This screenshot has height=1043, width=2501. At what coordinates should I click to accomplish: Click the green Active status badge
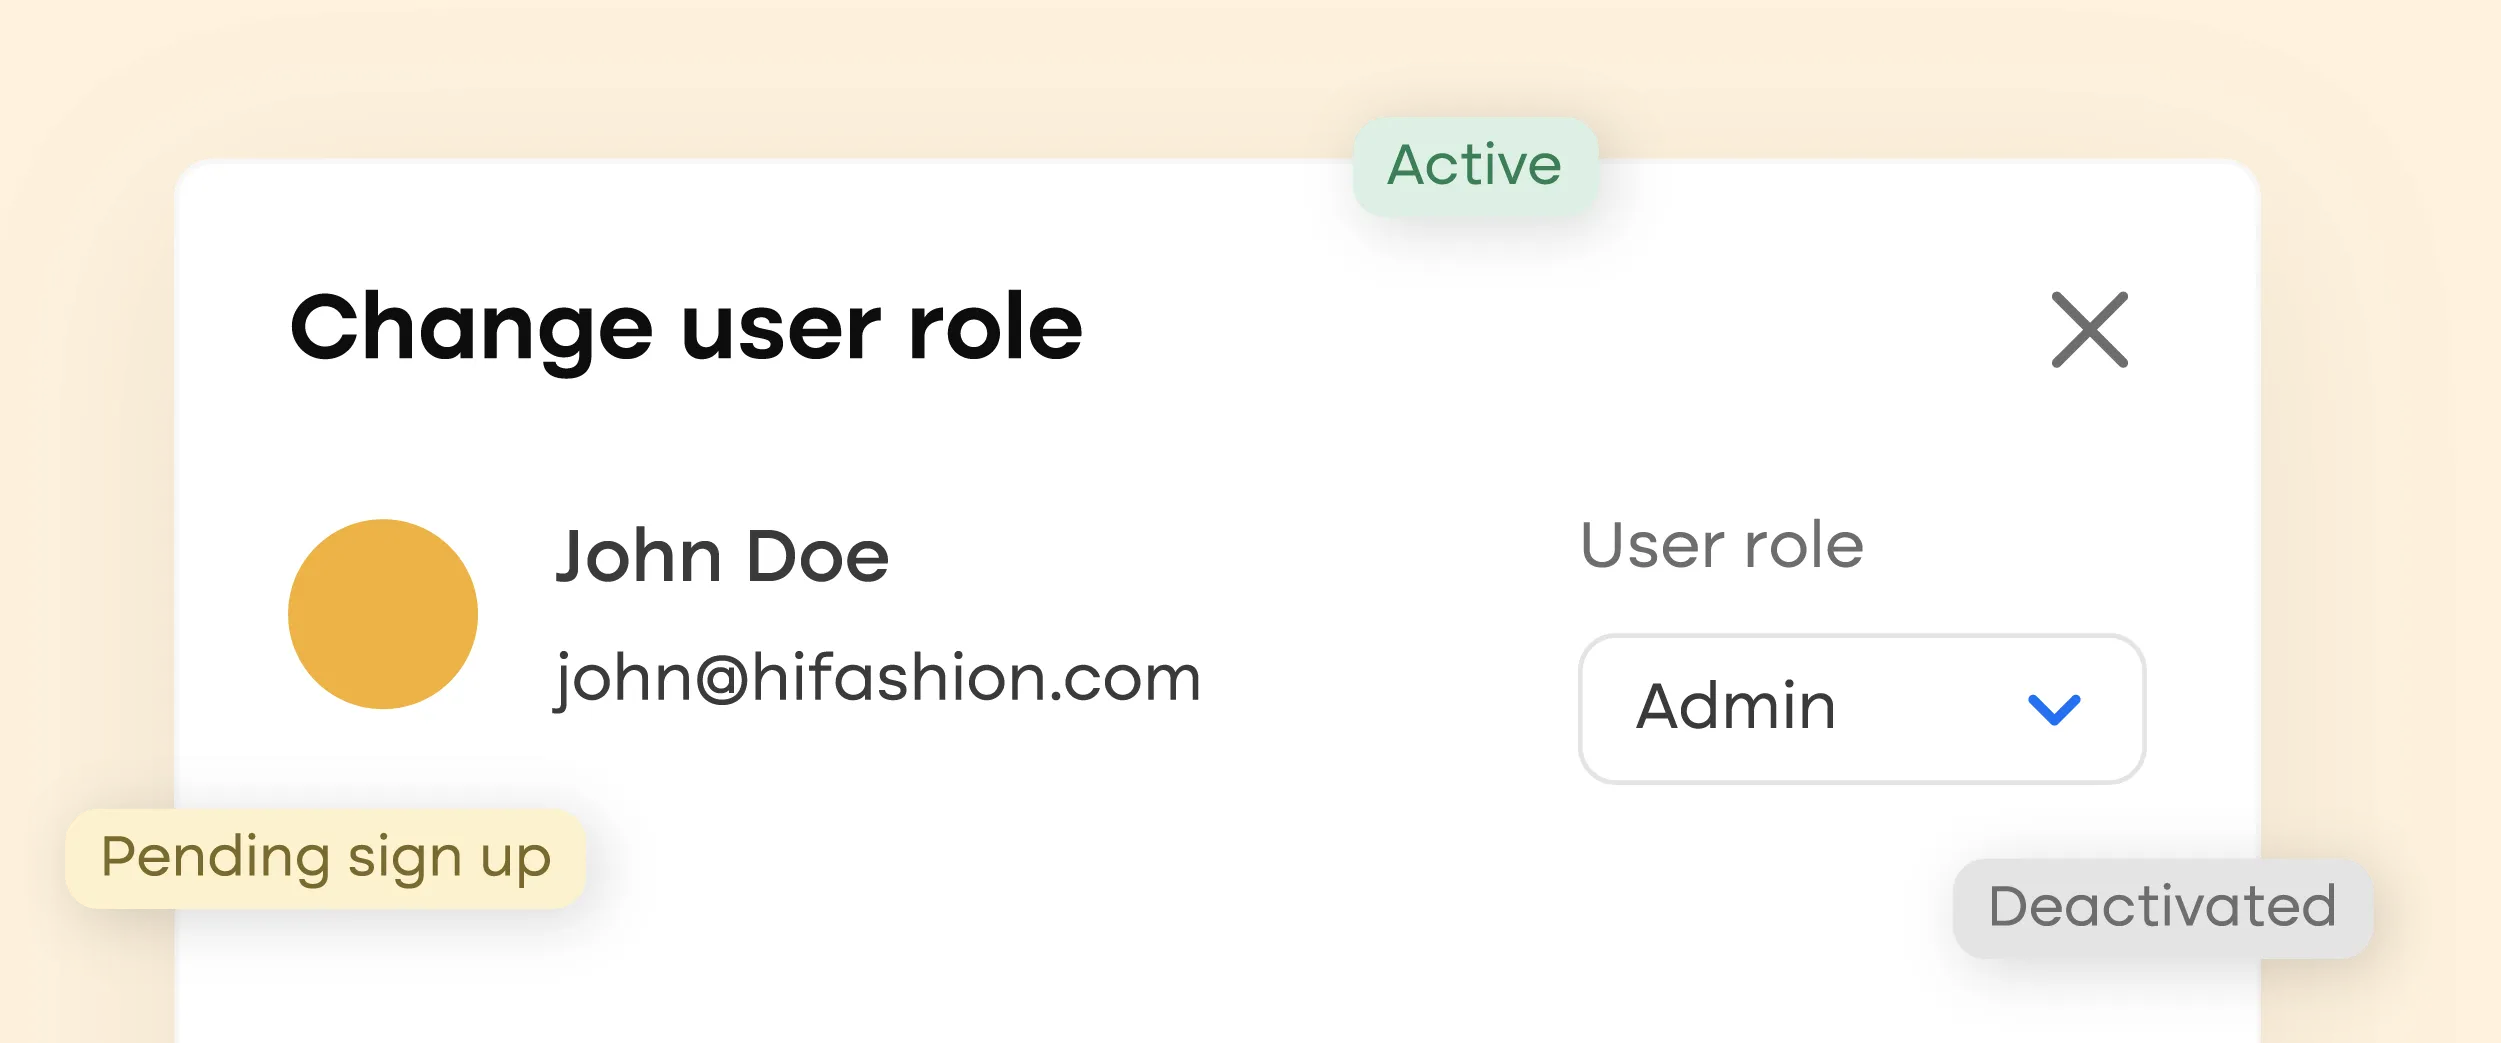(1475, 166)
